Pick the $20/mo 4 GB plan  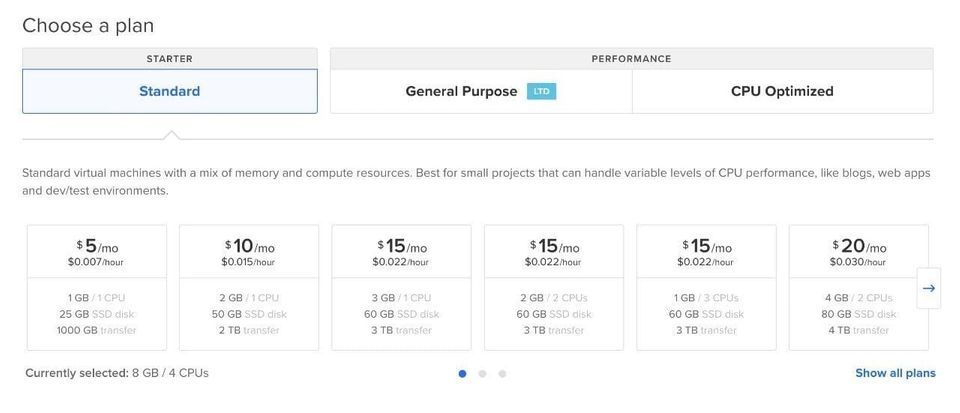pyautogui.click(x=858, y=287)
